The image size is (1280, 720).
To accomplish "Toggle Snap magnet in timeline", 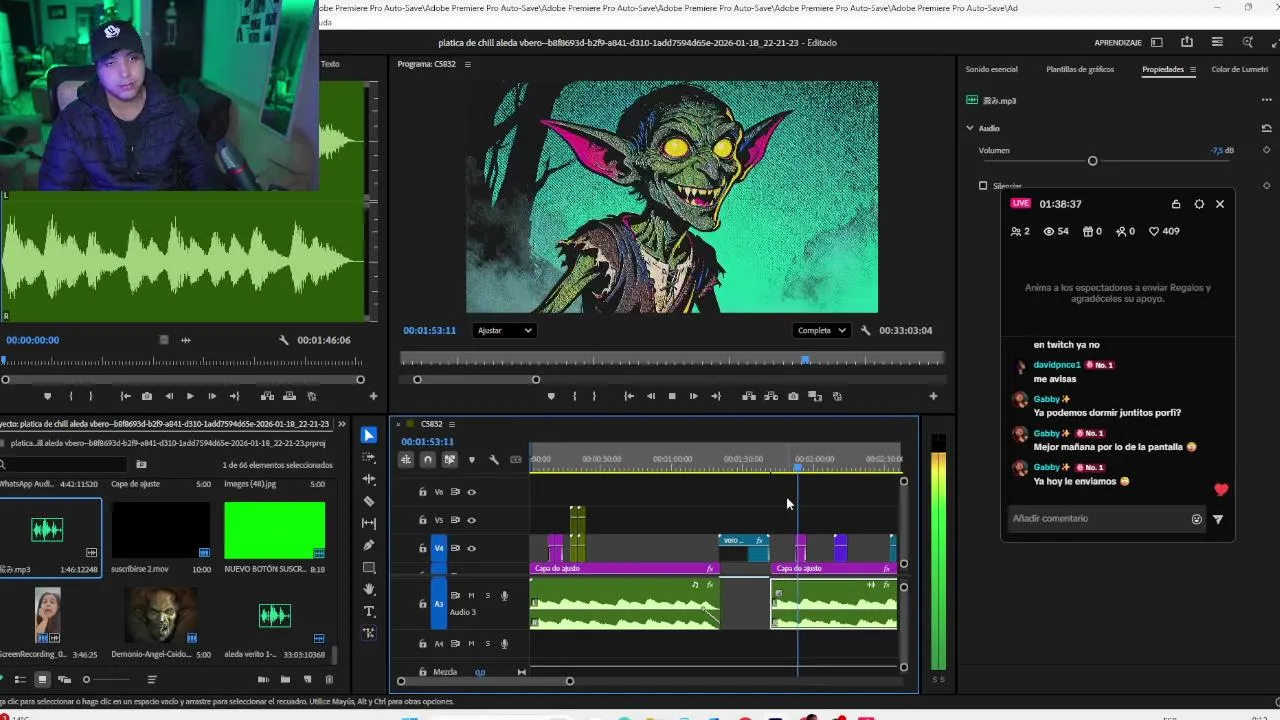I will (x=428, y=460).
